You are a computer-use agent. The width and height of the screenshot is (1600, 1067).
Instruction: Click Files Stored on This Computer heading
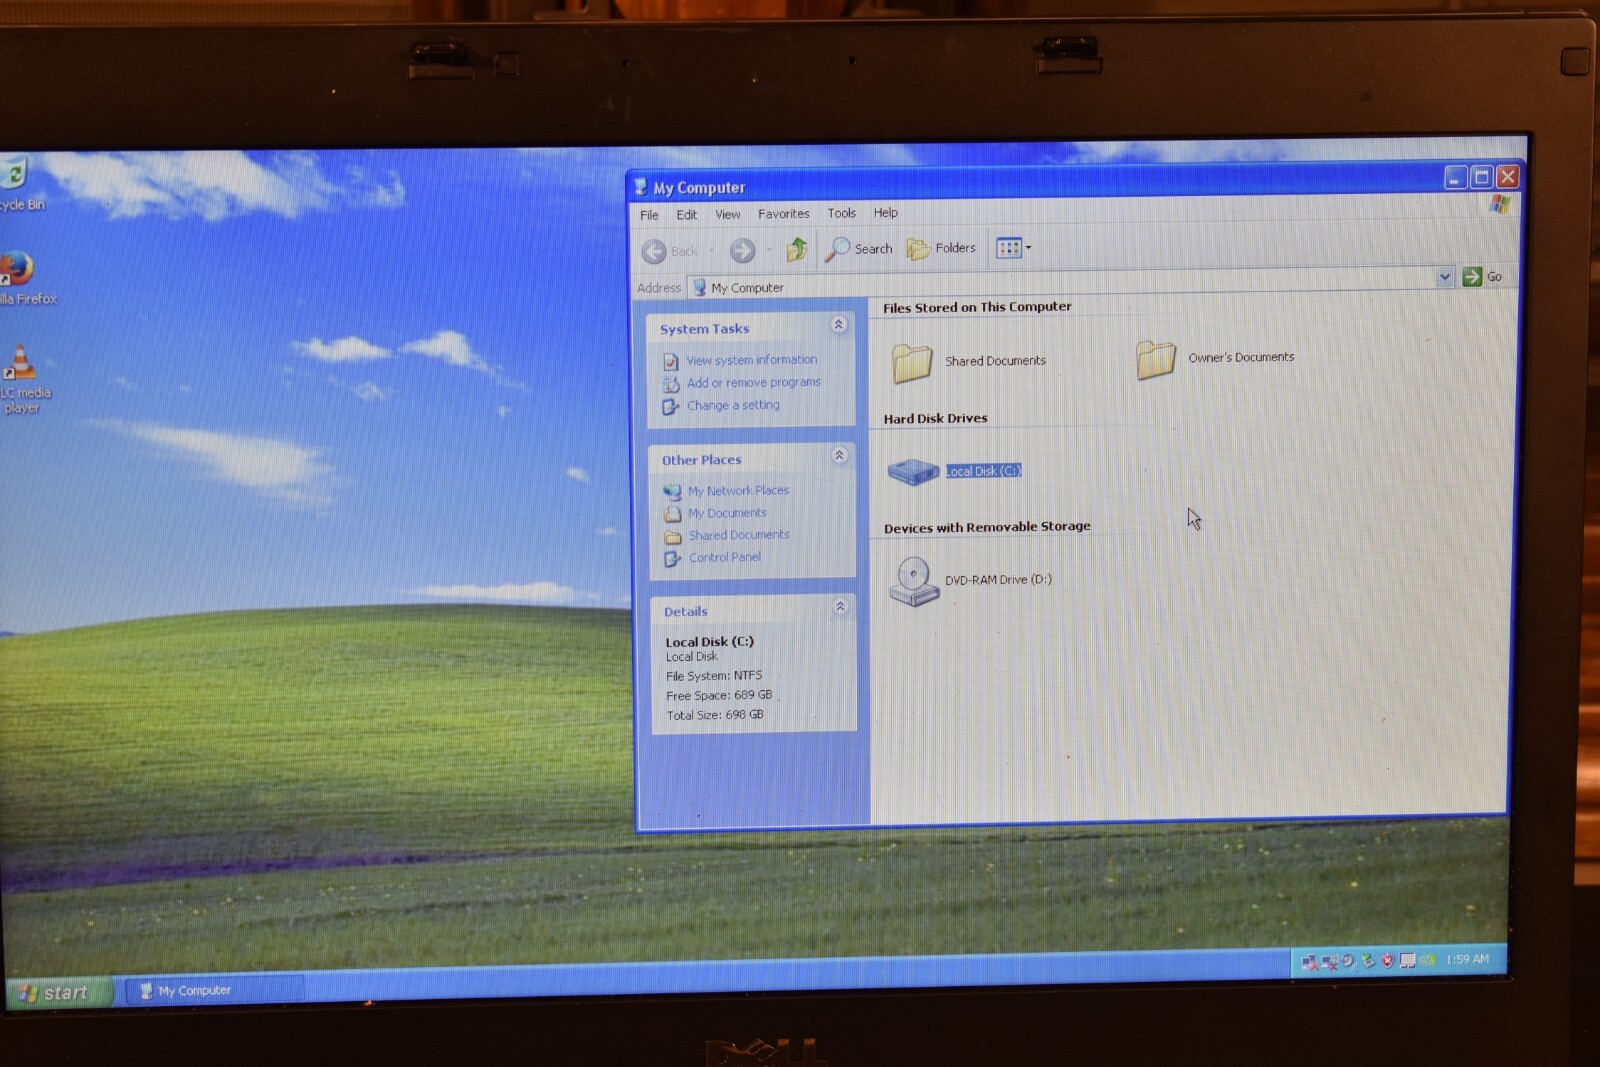coord(977,307)
